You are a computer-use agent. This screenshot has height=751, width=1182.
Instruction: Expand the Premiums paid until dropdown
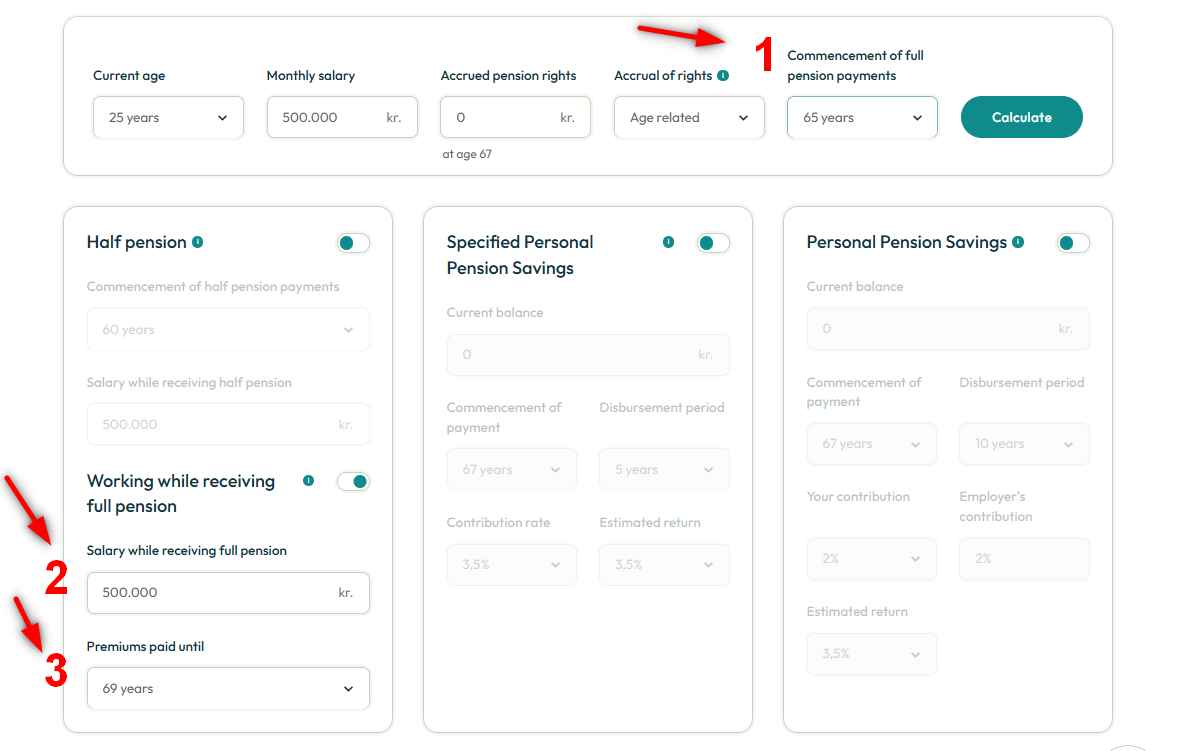[228, 688]
